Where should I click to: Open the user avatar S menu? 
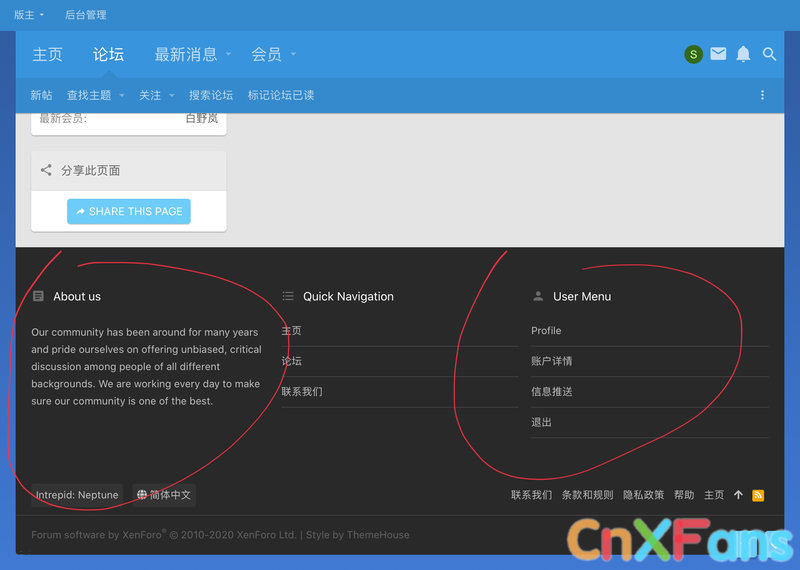click(x=693, y=54)
